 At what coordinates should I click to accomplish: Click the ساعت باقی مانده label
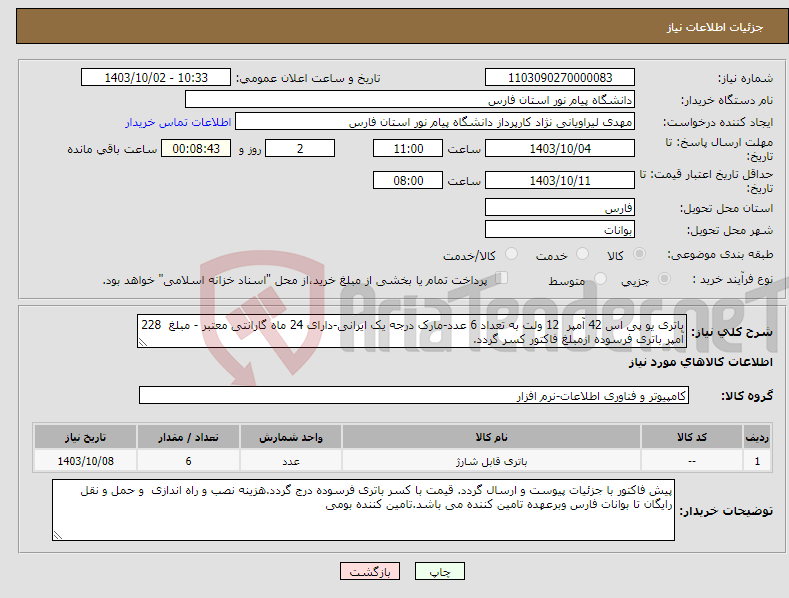point(112,149)
